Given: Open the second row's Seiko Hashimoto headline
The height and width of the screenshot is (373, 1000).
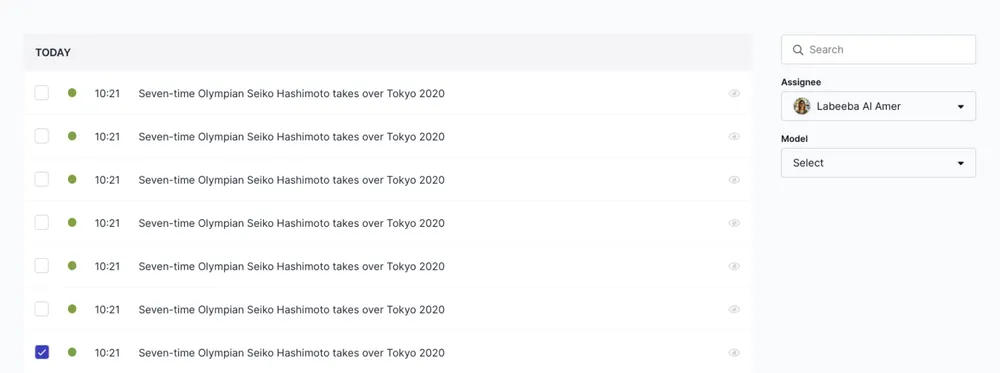Looking at the screenshot, I should pos(291,136).
